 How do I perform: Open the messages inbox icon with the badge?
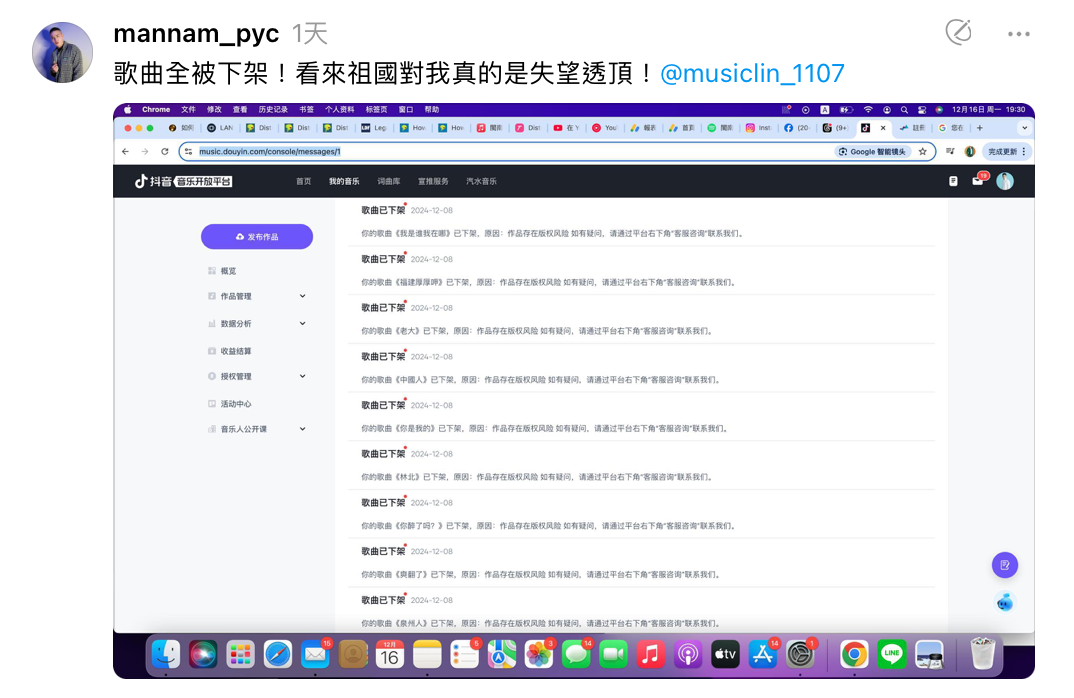click(978, 181)
